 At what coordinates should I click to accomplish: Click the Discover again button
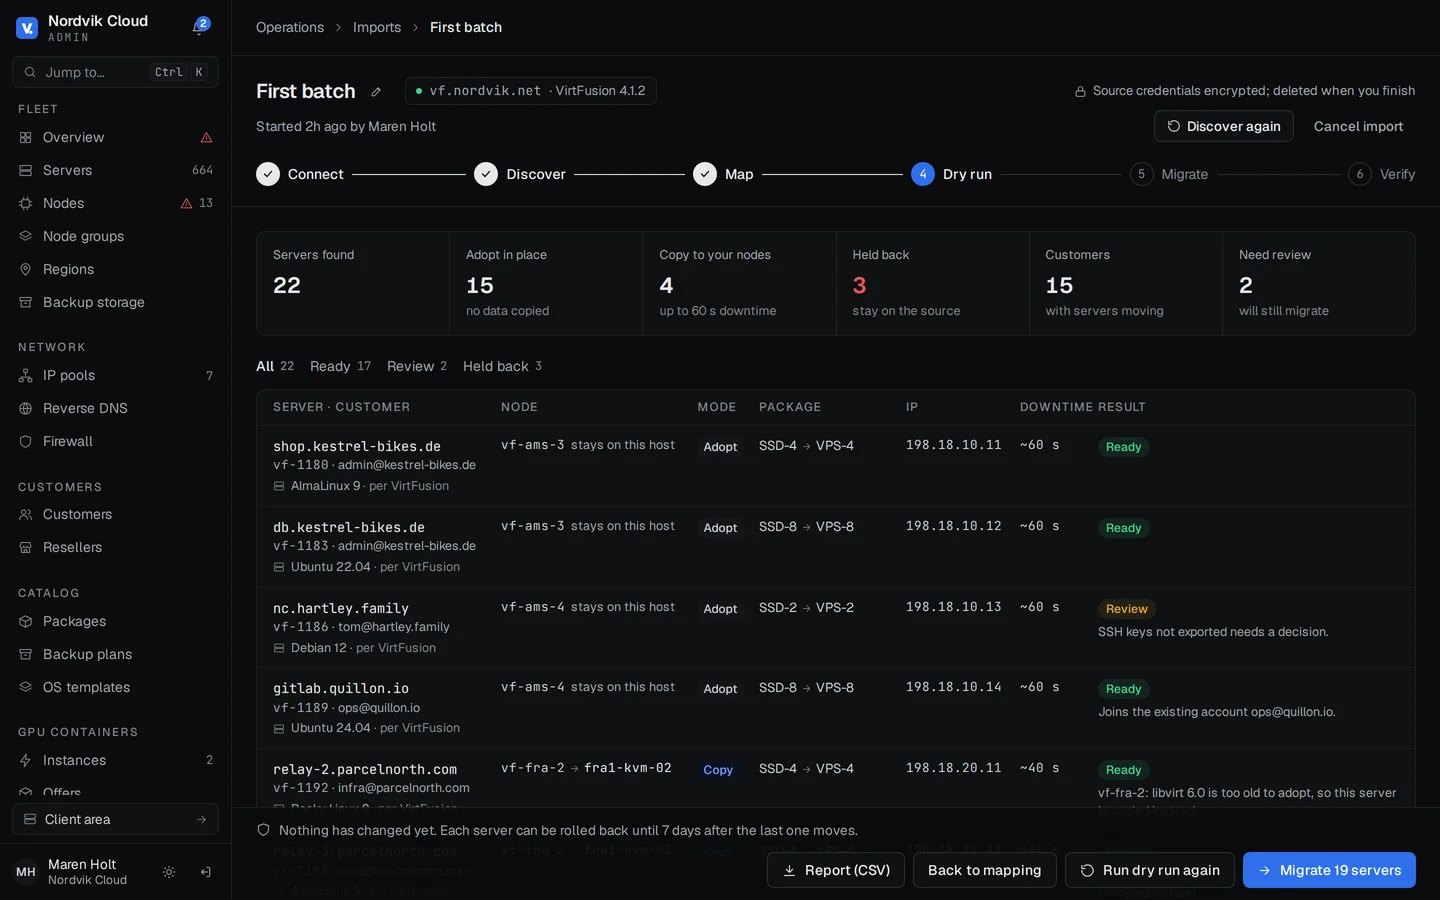point(1223,126)
